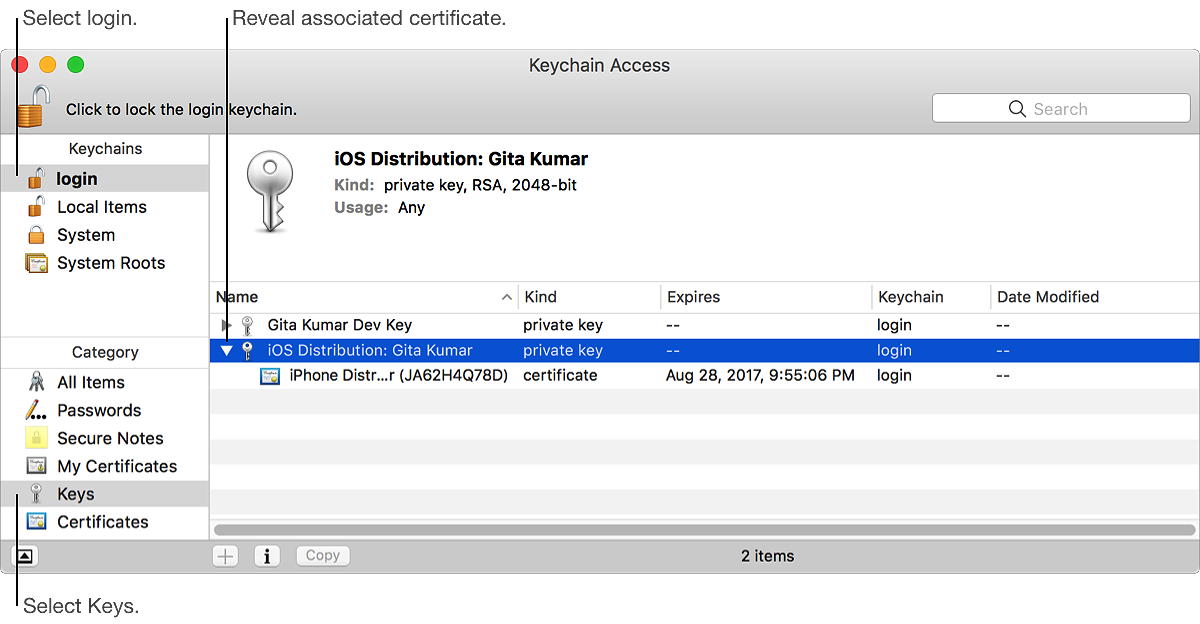1200x624 pixels.
Task: Sort list by Date Modified column header
Action: 1094,297
